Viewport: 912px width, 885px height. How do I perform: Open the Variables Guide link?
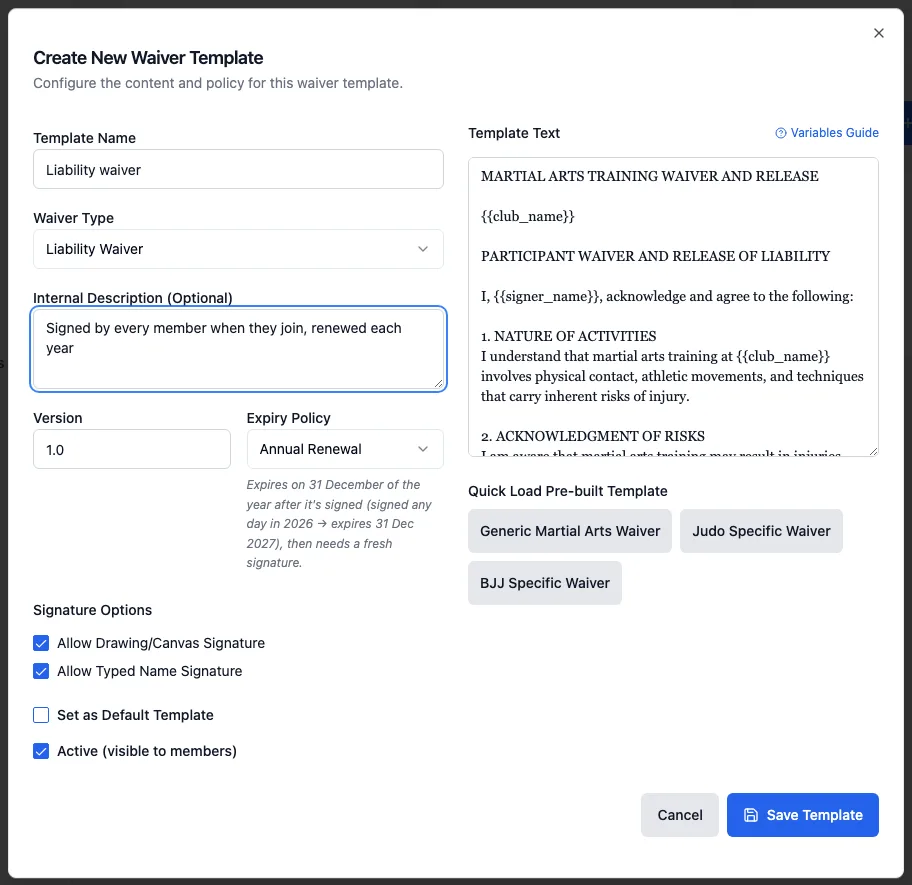click(x=826, y=133)
